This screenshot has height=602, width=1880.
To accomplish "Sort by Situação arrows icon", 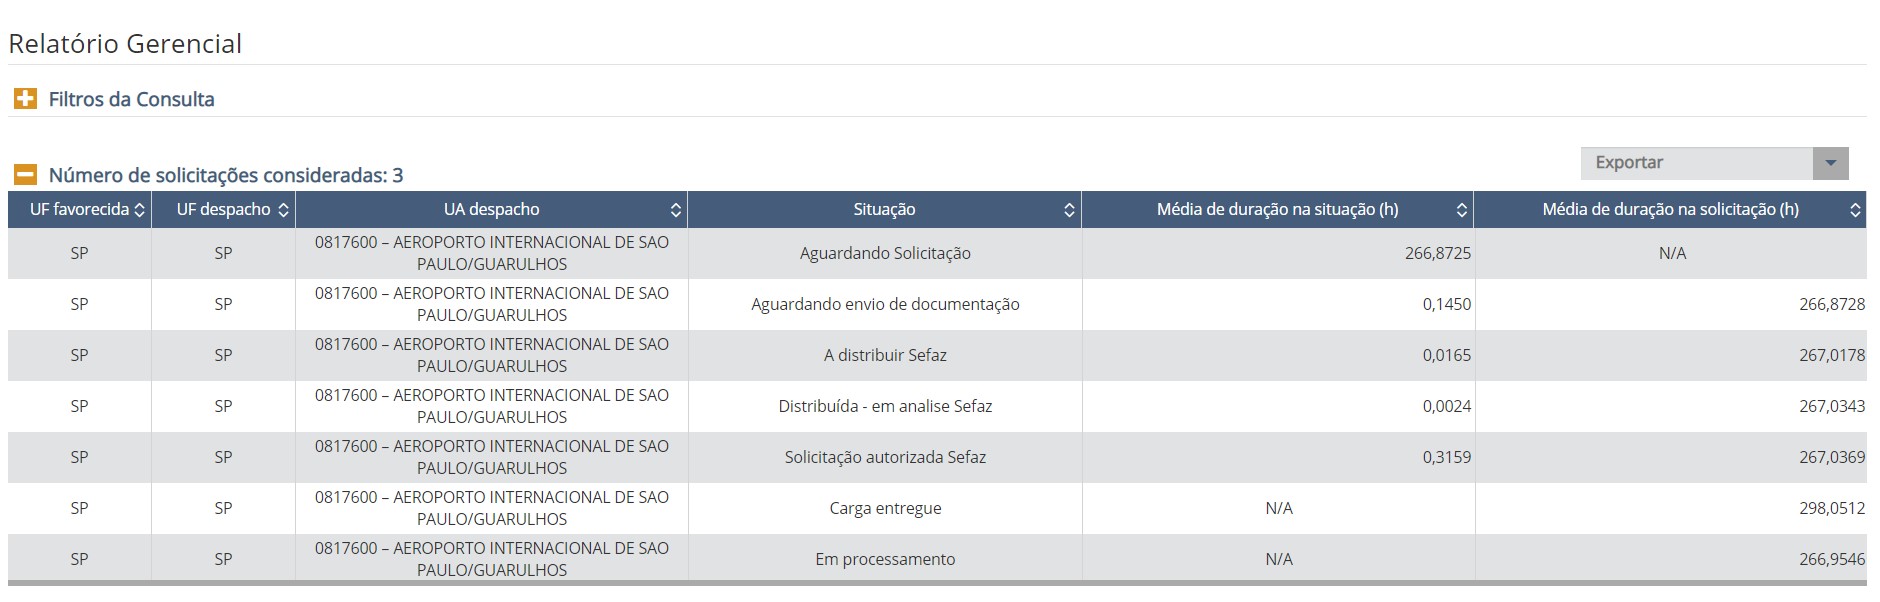I will 1069,210.
